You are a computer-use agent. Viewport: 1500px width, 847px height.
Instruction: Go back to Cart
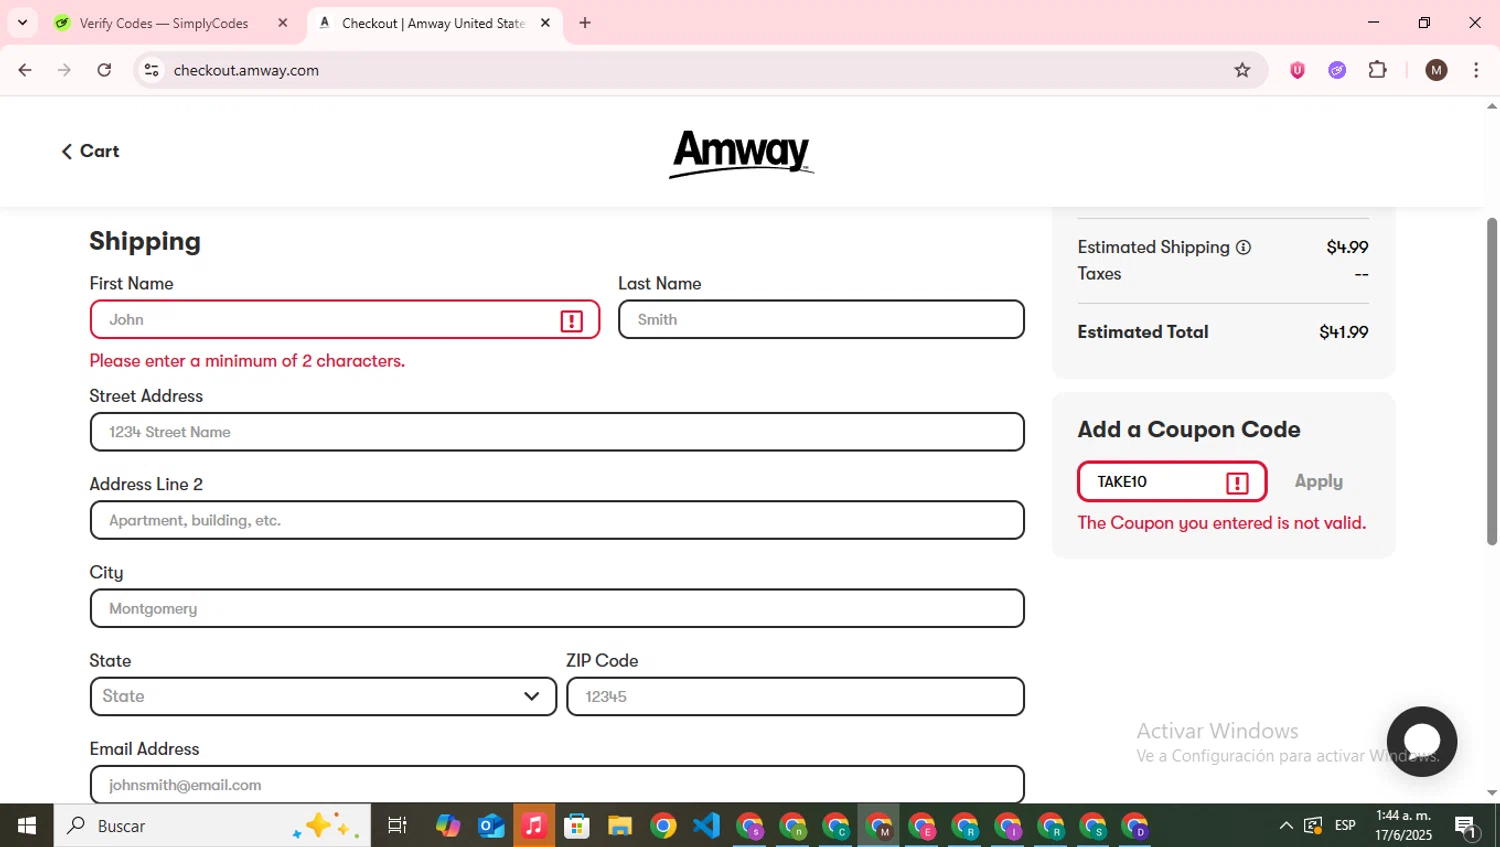(90, 151)
